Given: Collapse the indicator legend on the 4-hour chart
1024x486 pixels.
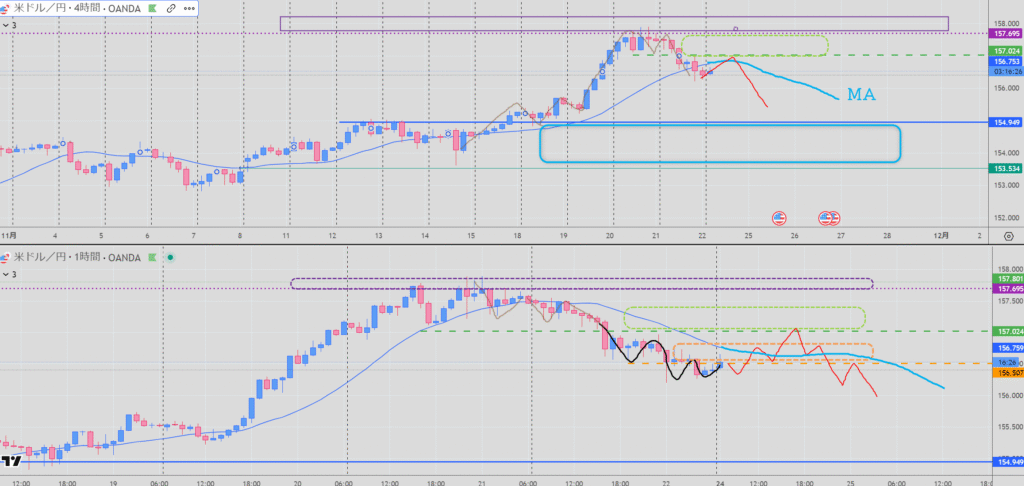Looking at the screenshot, I should [5, 24].
